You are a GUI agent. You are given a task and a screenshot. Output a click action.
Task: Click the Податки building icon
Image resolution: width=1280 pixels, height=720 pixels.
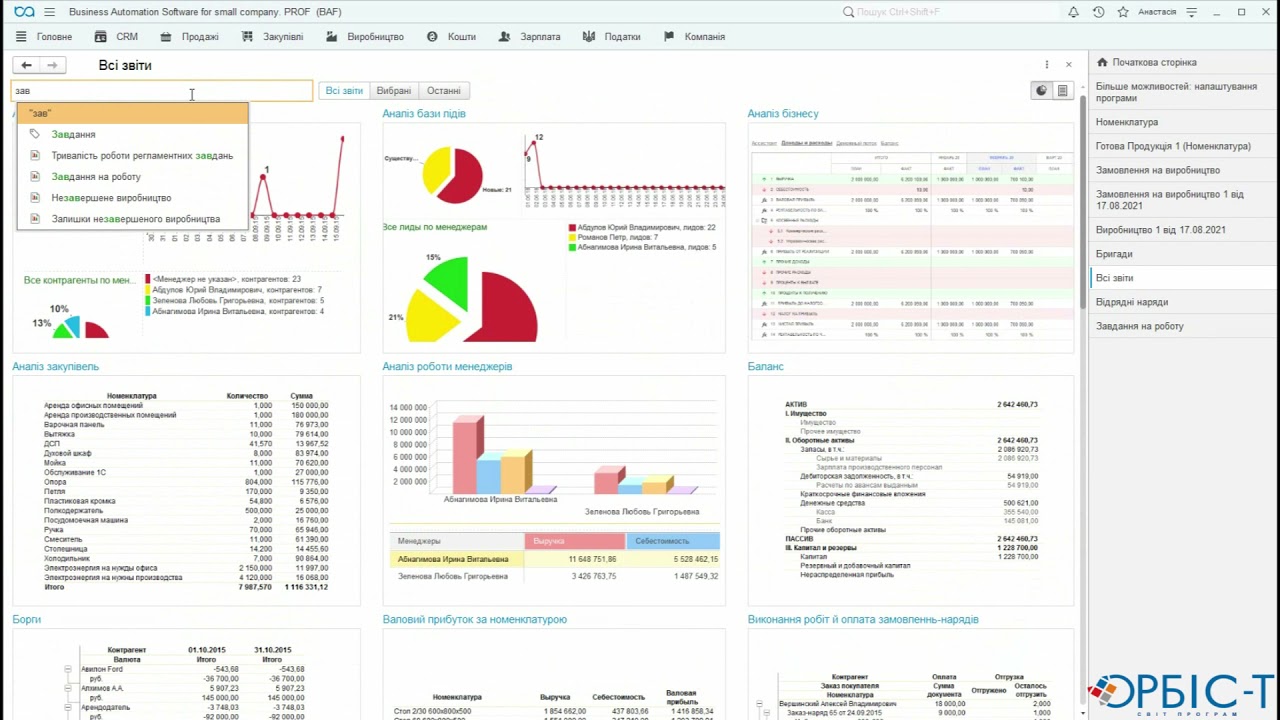point(589,37)
